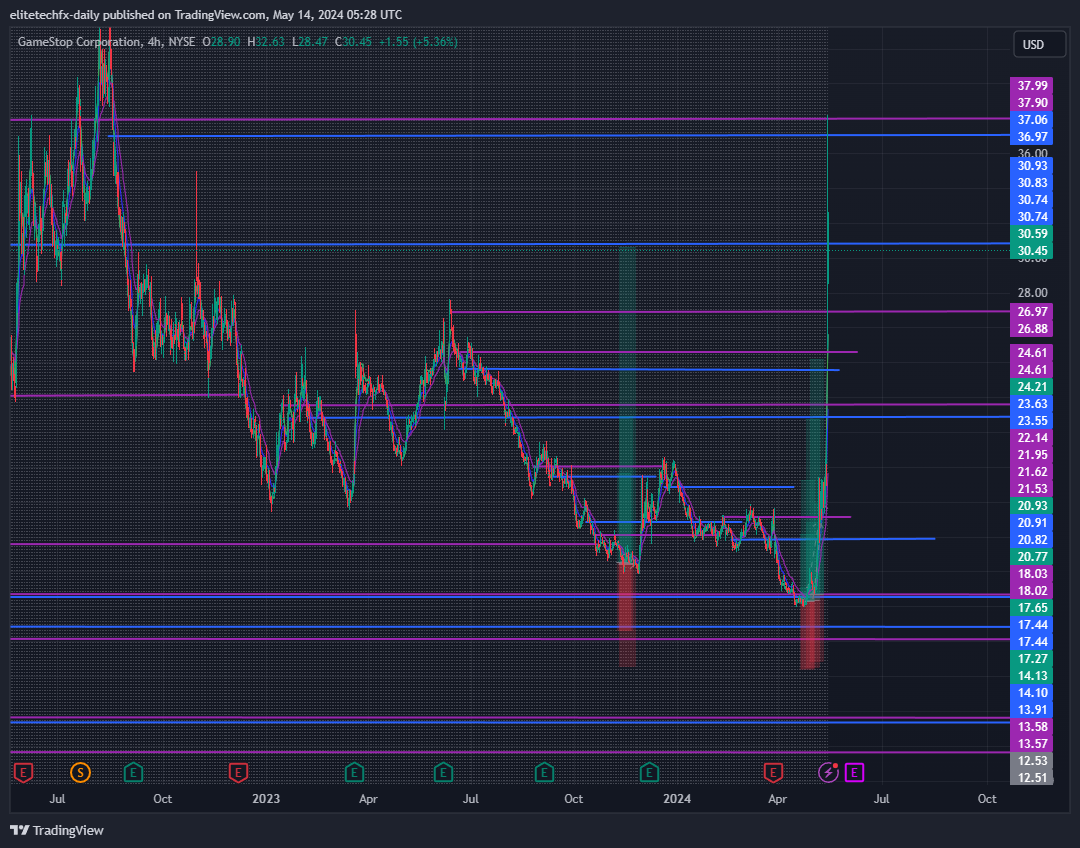Click green E earnings marker before Oct 2022

click(133, 772)
